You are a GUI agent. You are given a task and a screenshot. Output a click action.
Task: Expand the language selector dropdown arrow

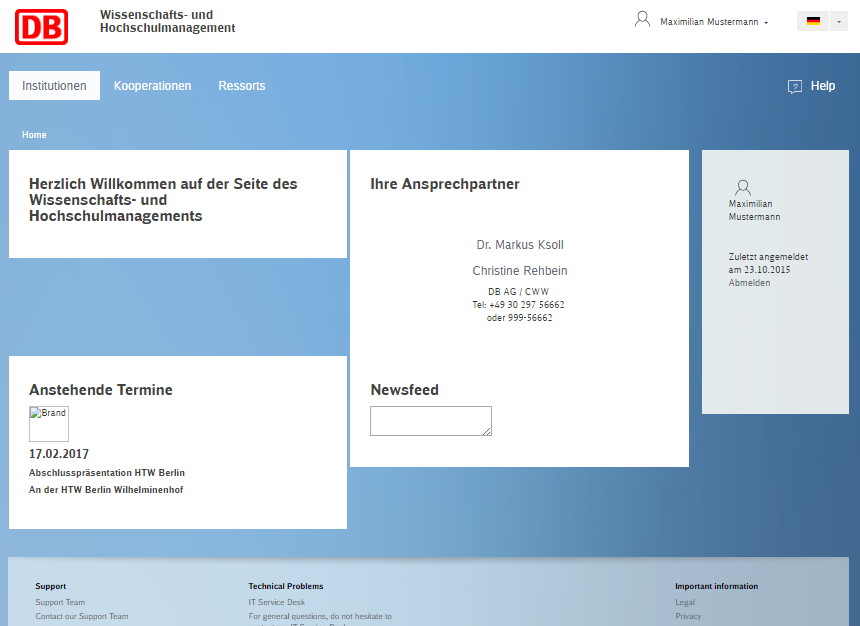click(x=838, y=21)
